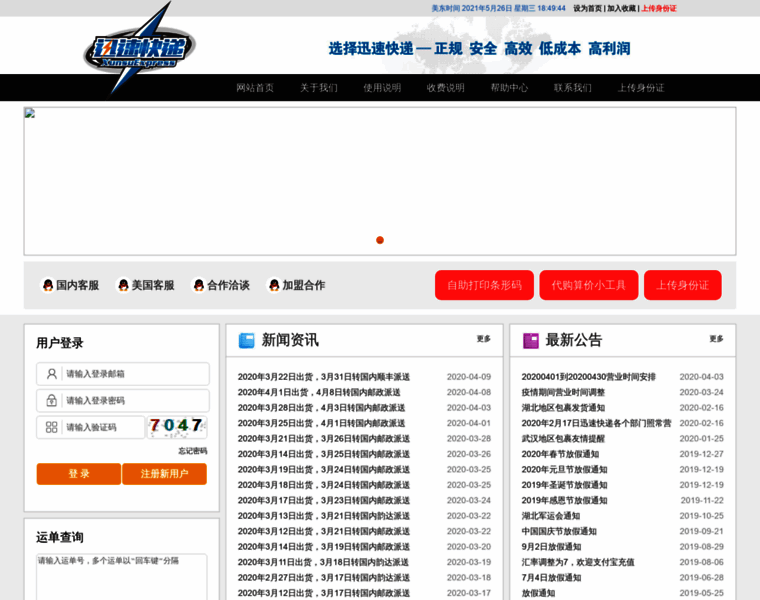Open 联系我们 in navigation bar

coord(572,88)
